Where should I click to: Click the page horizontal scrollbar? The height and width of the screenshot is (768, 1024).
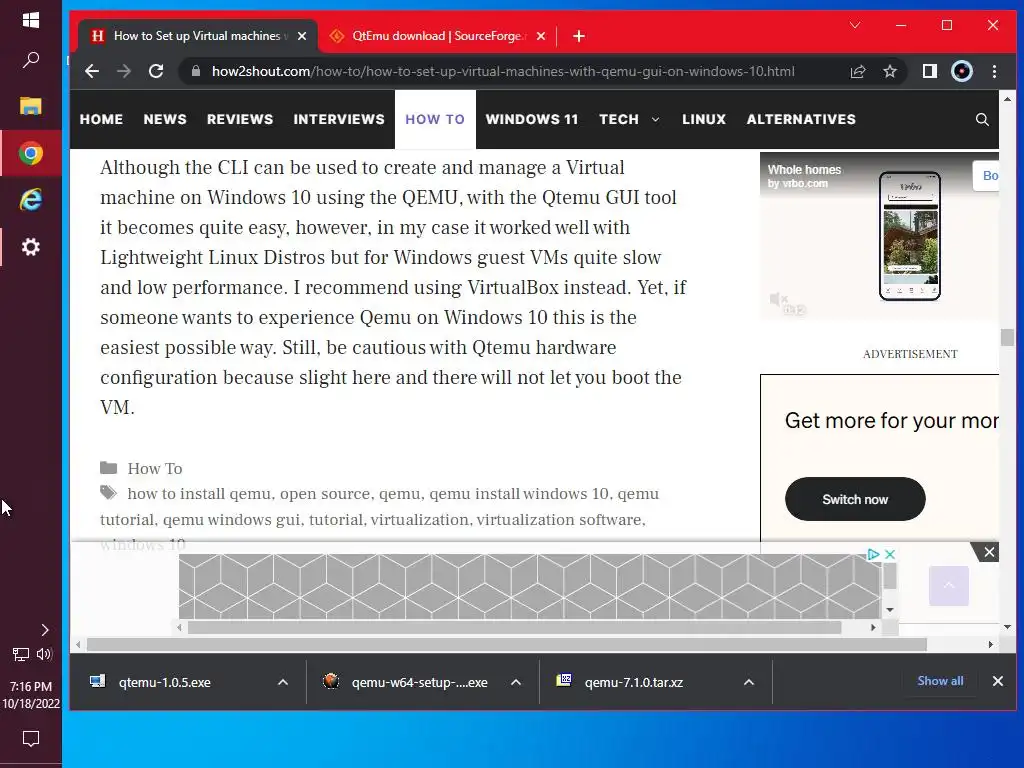[507, 645]
